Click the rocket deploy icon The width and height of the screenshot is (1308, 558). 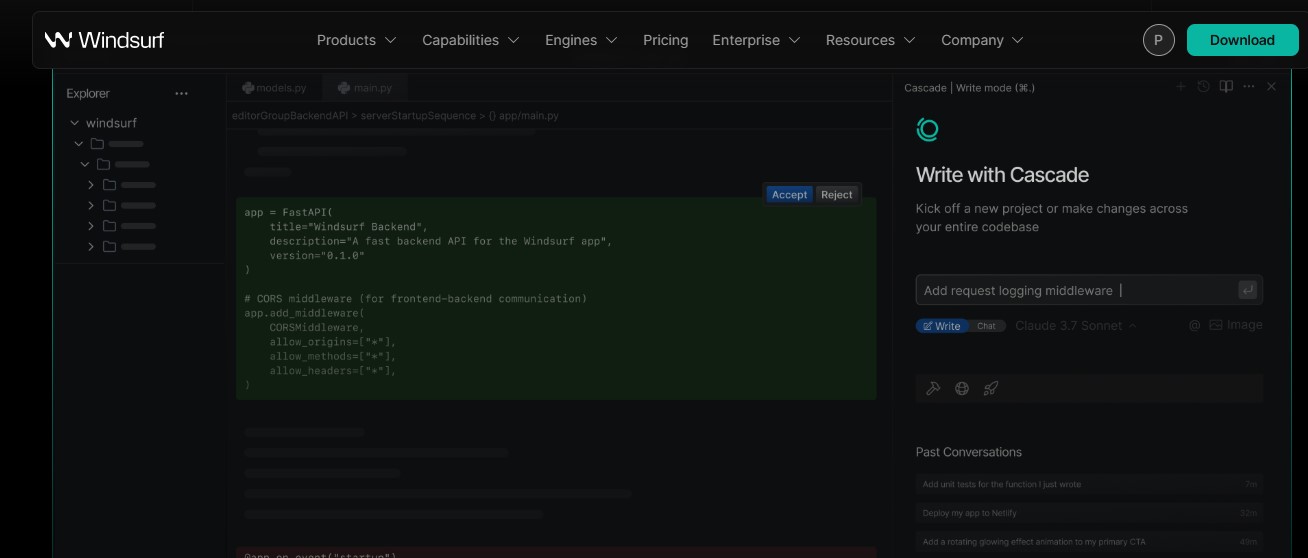pos(991,388)
